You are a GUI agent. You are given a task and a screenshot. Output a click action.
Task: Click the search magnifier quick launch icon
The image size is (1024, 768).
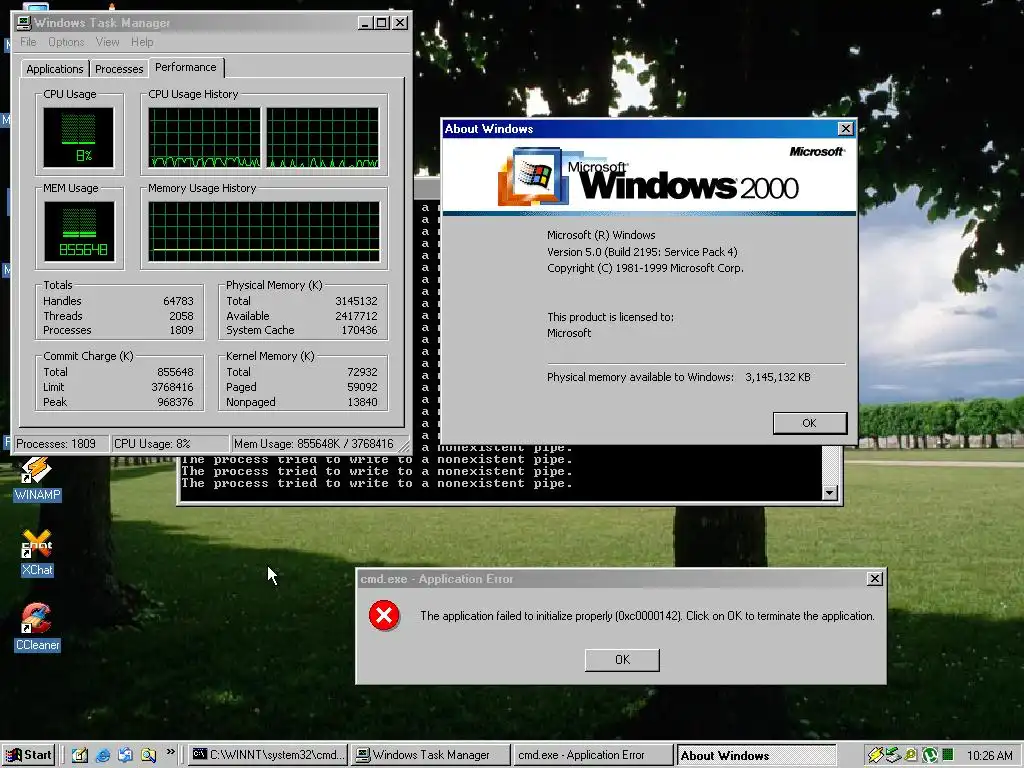pyautogui.click(x=148, y=755)
